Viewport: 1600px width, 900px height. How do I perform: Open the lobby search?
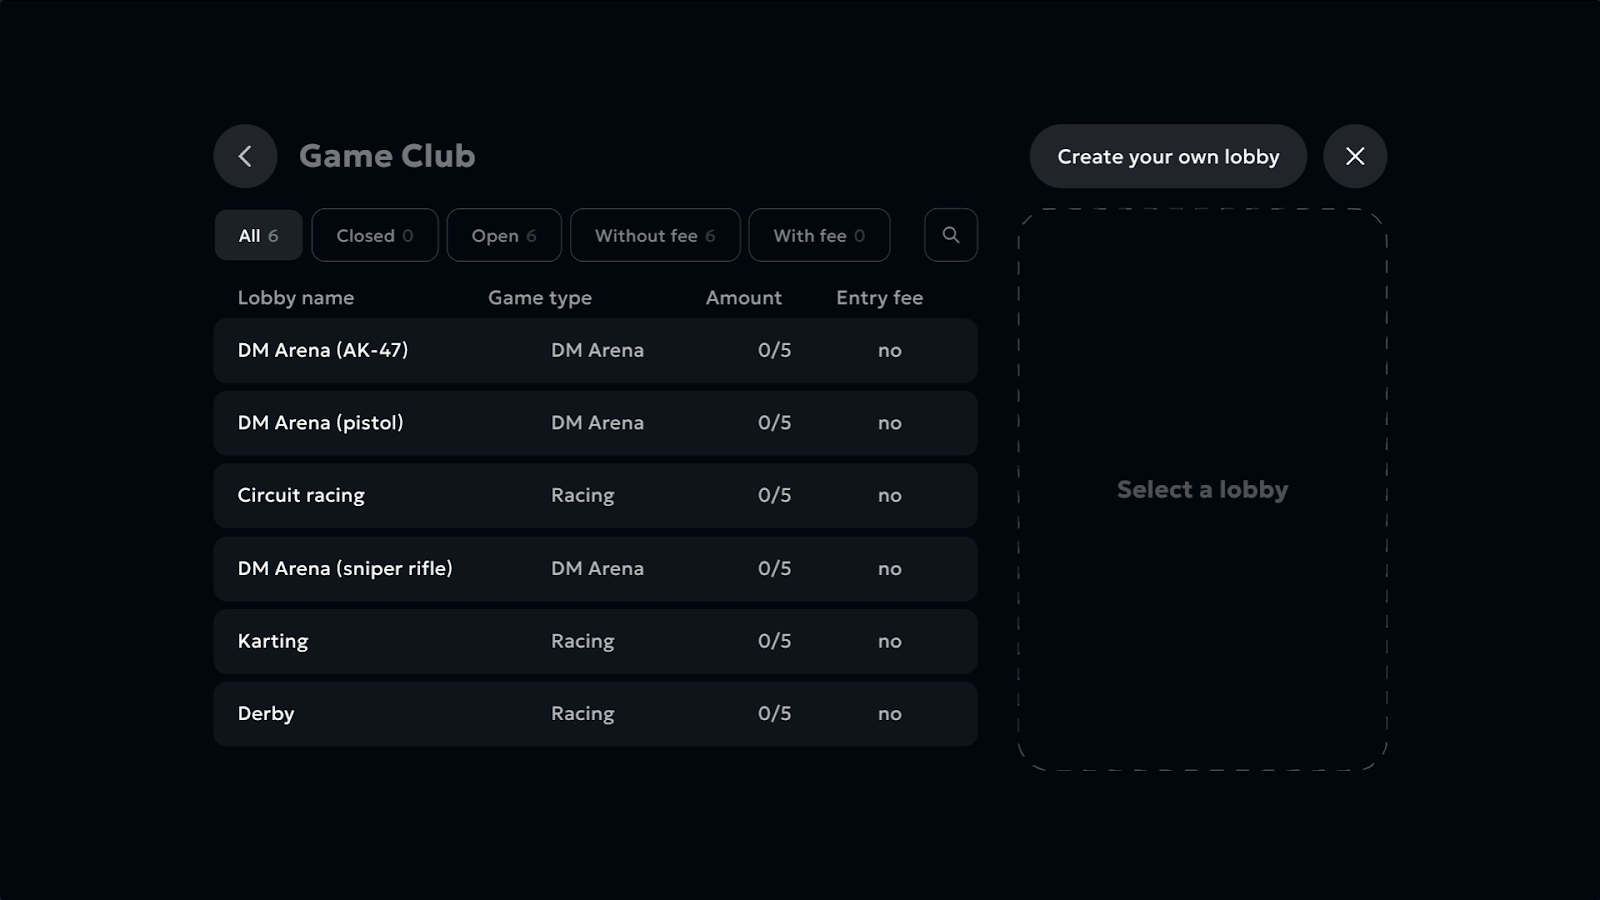click(951, 235)
